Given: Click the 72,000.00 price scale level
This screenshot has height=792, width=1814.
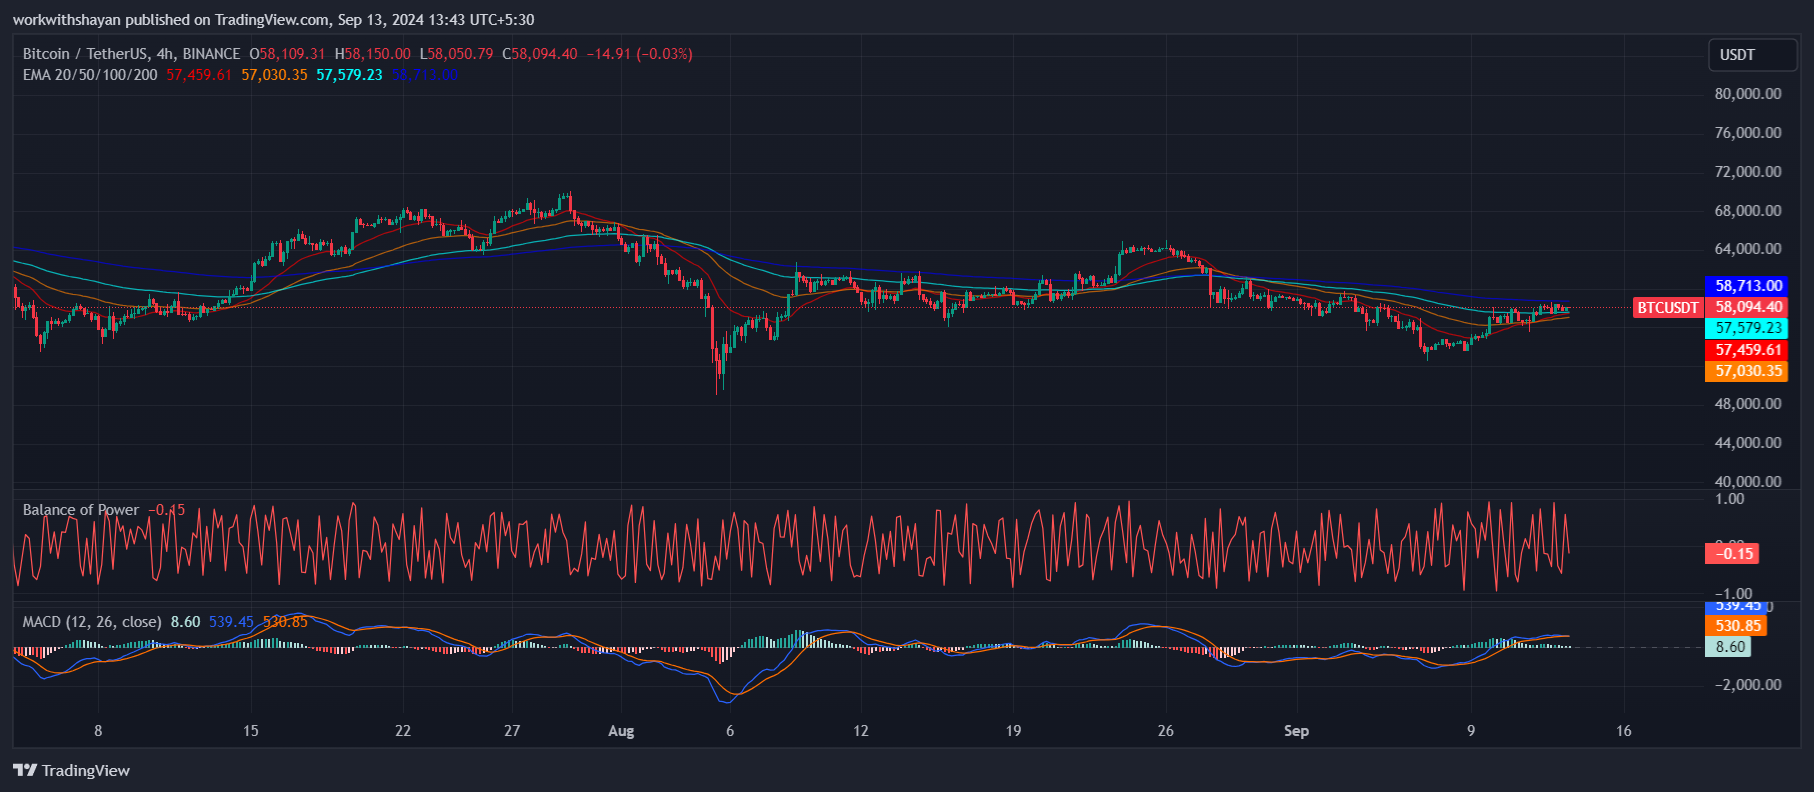Looking at the screenshot, I should pos(1748,172).
